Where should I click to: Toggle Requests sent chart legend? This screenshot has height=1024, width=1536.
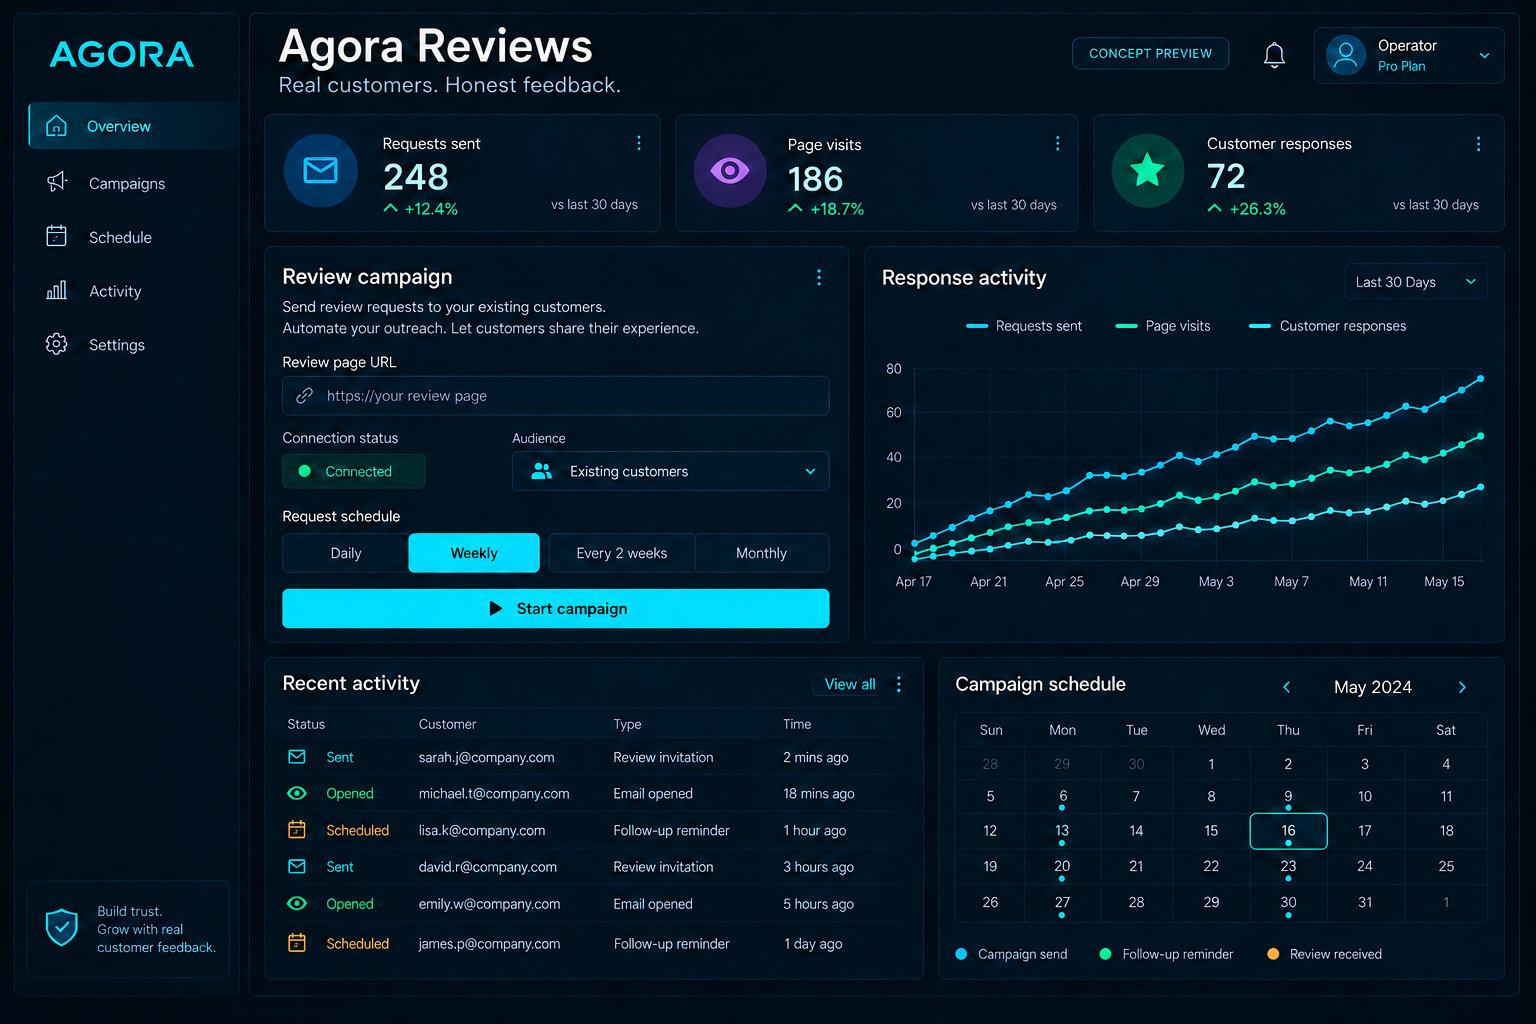(1024, 326)
